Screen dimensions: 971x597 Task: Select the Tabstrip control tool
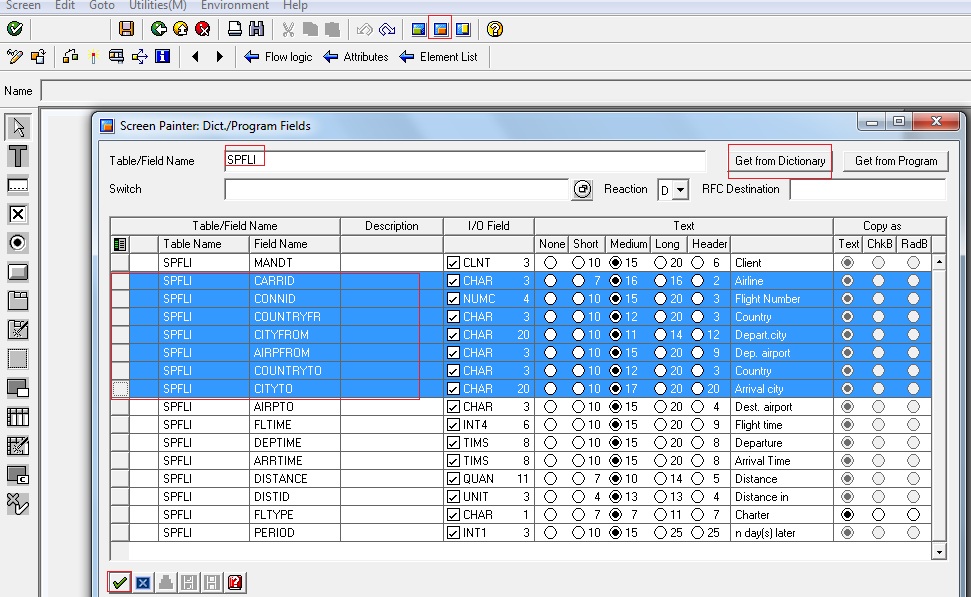[x=18, y=301]
